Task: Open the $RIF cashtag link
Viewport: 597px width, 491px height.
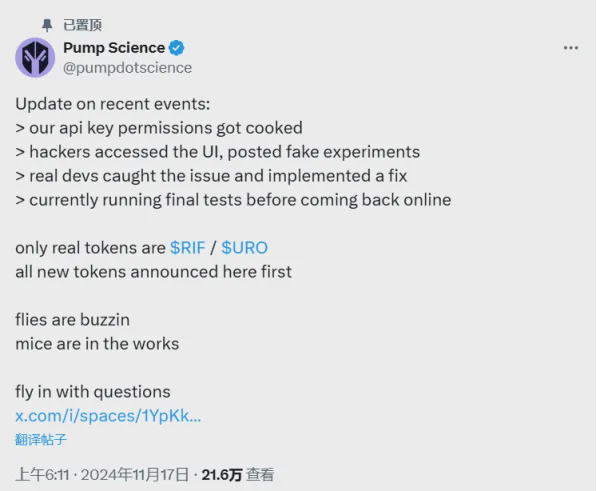Action: (188, 248)
